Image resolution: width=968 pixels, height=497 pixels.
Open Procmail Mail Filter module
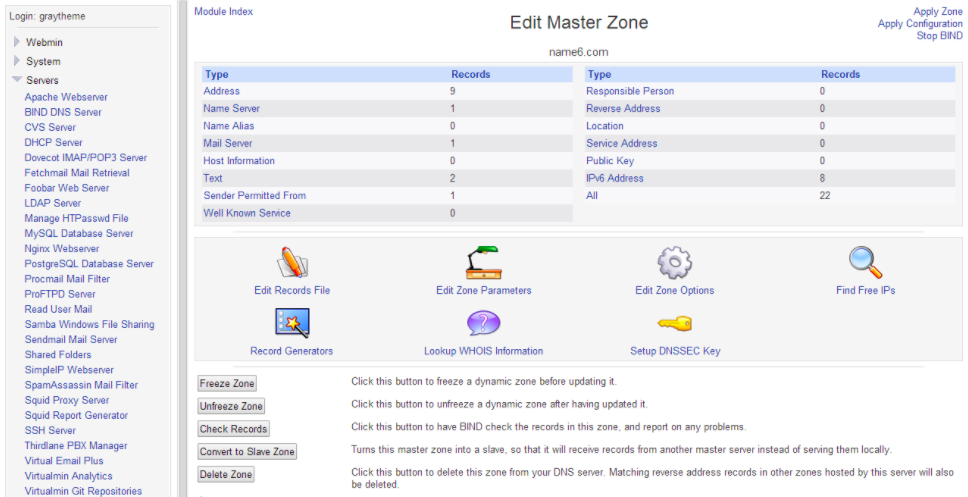(67, 278)
